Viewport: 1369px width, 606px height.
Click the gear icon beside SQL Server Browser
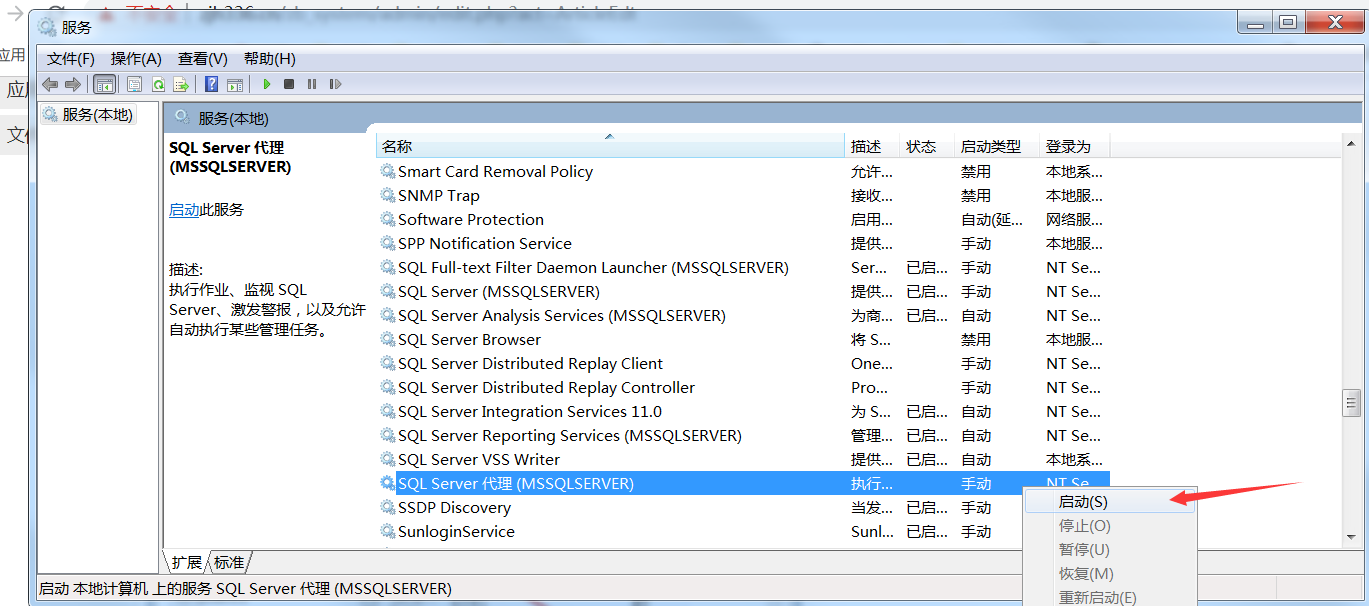click(388, 340)
